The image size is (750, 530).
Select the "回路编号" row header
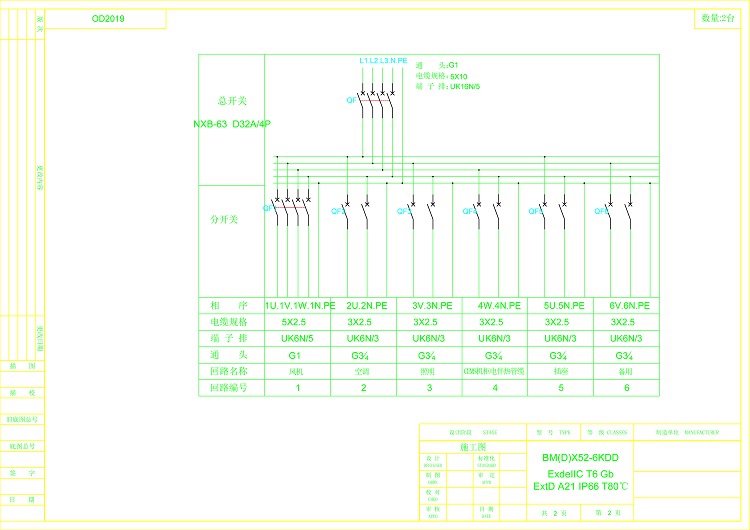229,387
